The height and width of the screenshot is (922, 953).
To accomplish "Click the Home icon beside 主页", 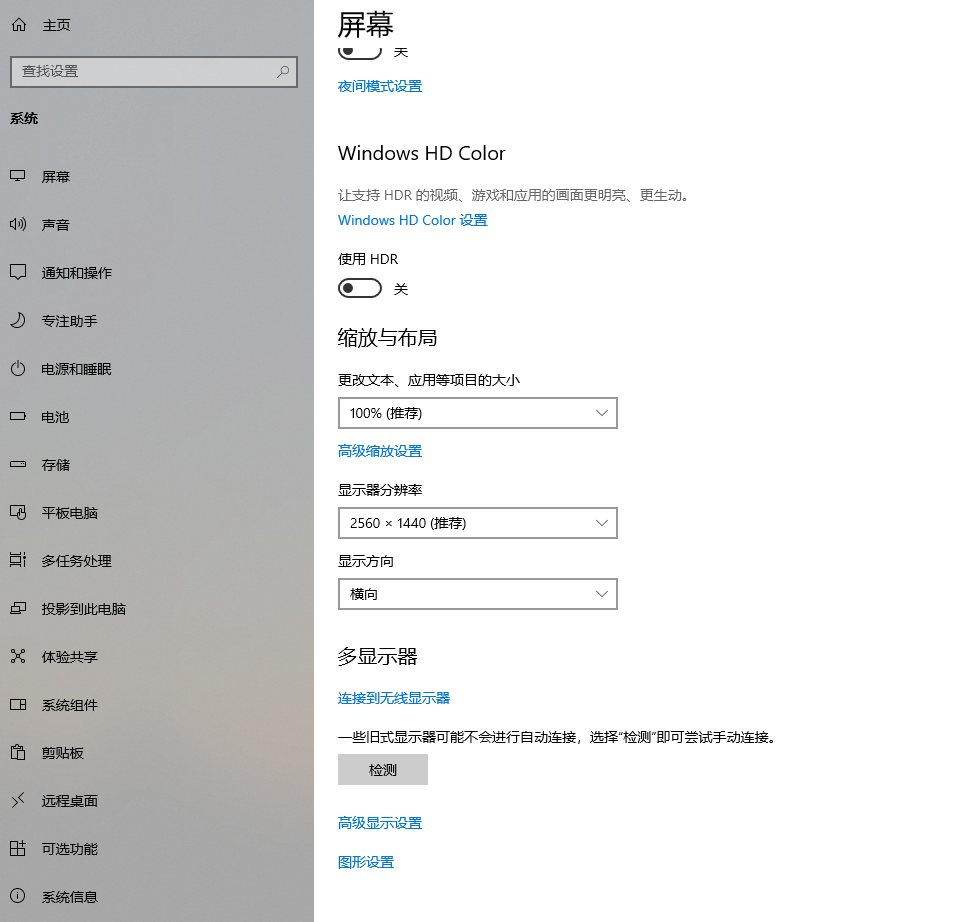I will (19, 25).
